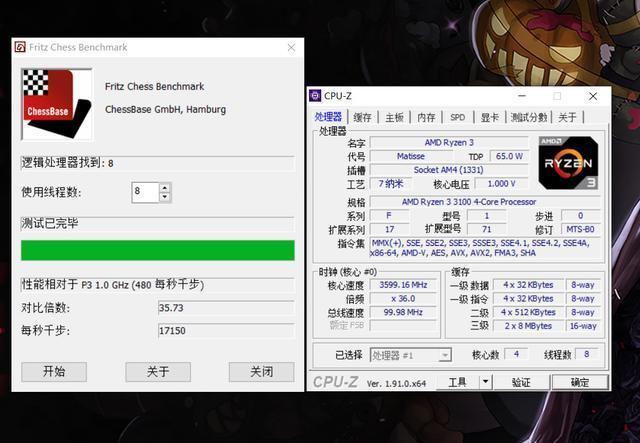Click the 每秒千步 value 17150
The width and height of the screenshot is (640, 443).
(226, 330)
